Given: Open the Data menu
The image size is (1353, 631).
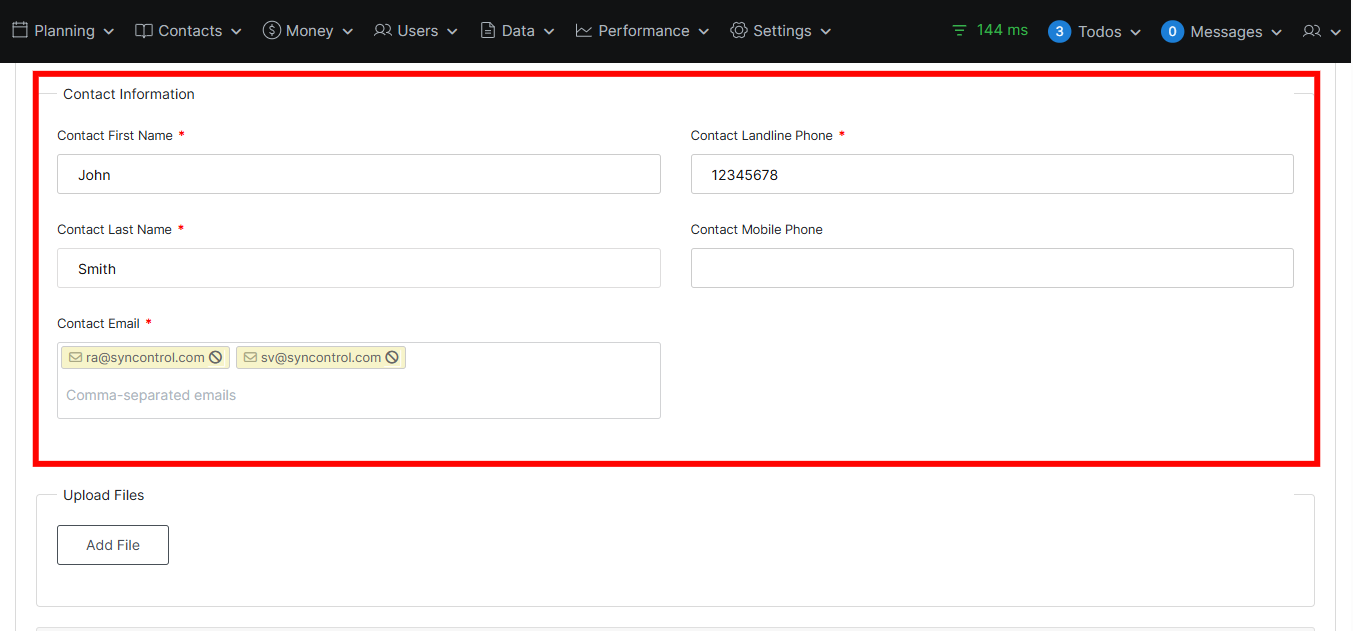Looking at the screenshot, I should pyautogui.click(x=517, y=31).
